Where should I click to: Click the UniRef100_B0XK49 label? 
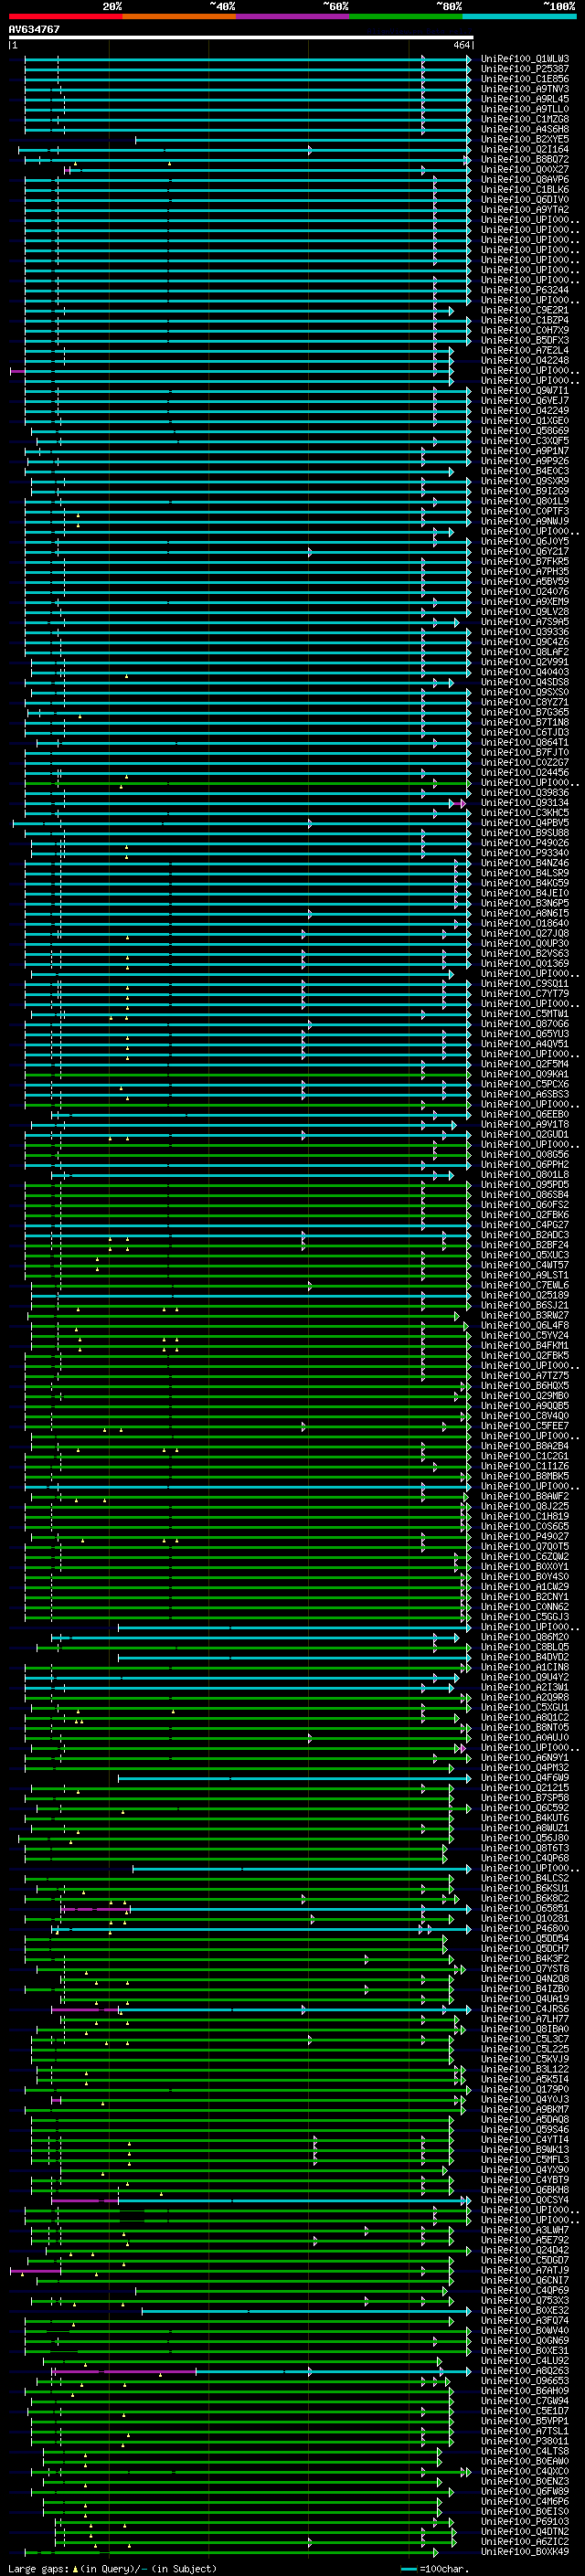(x=524, y=2551)
